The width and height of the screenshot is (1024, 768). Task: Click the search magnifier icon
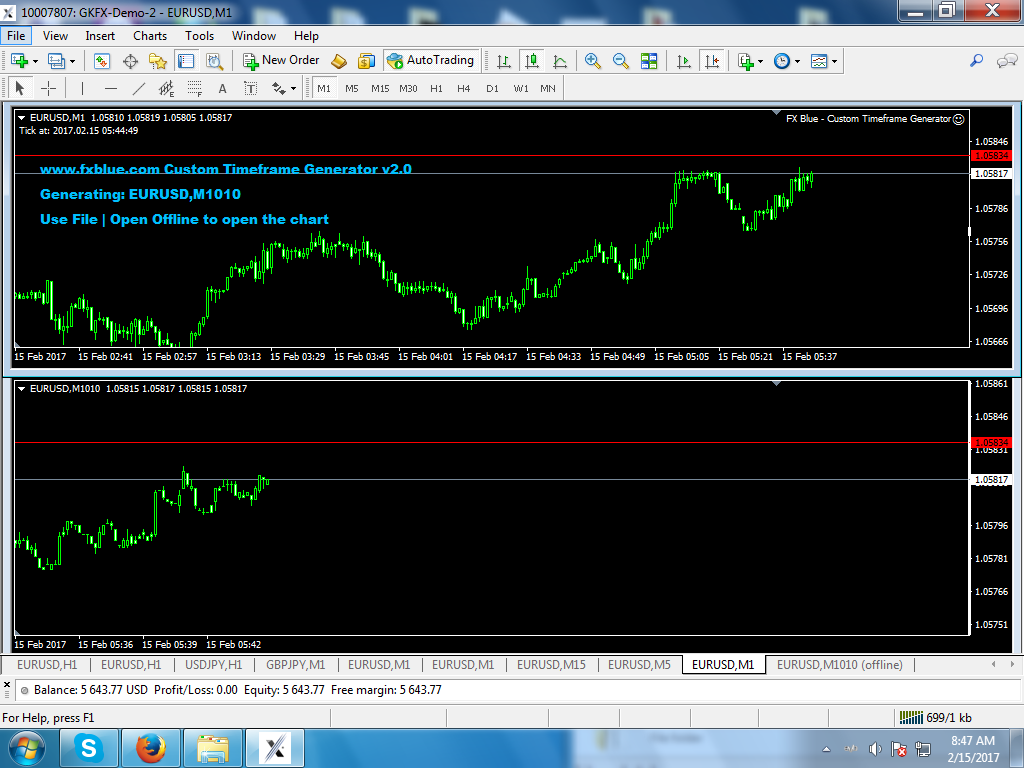[976, 60]
